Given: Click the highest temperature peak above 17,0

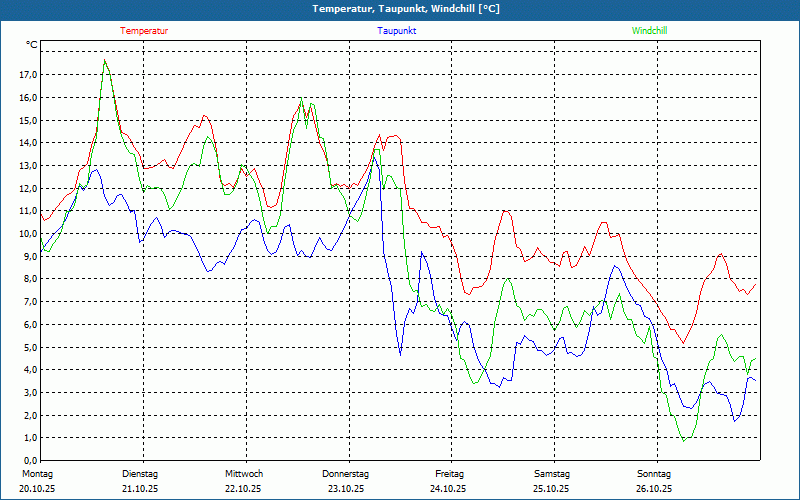Looking at the screenshot, I should click(105, 61).
